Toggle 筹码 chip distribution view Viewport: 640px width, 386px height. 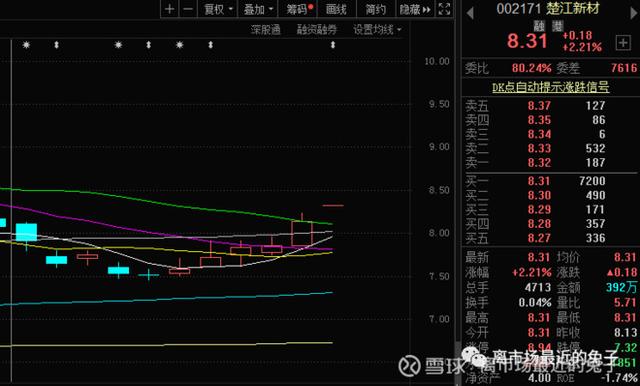[x=299, y=9]
